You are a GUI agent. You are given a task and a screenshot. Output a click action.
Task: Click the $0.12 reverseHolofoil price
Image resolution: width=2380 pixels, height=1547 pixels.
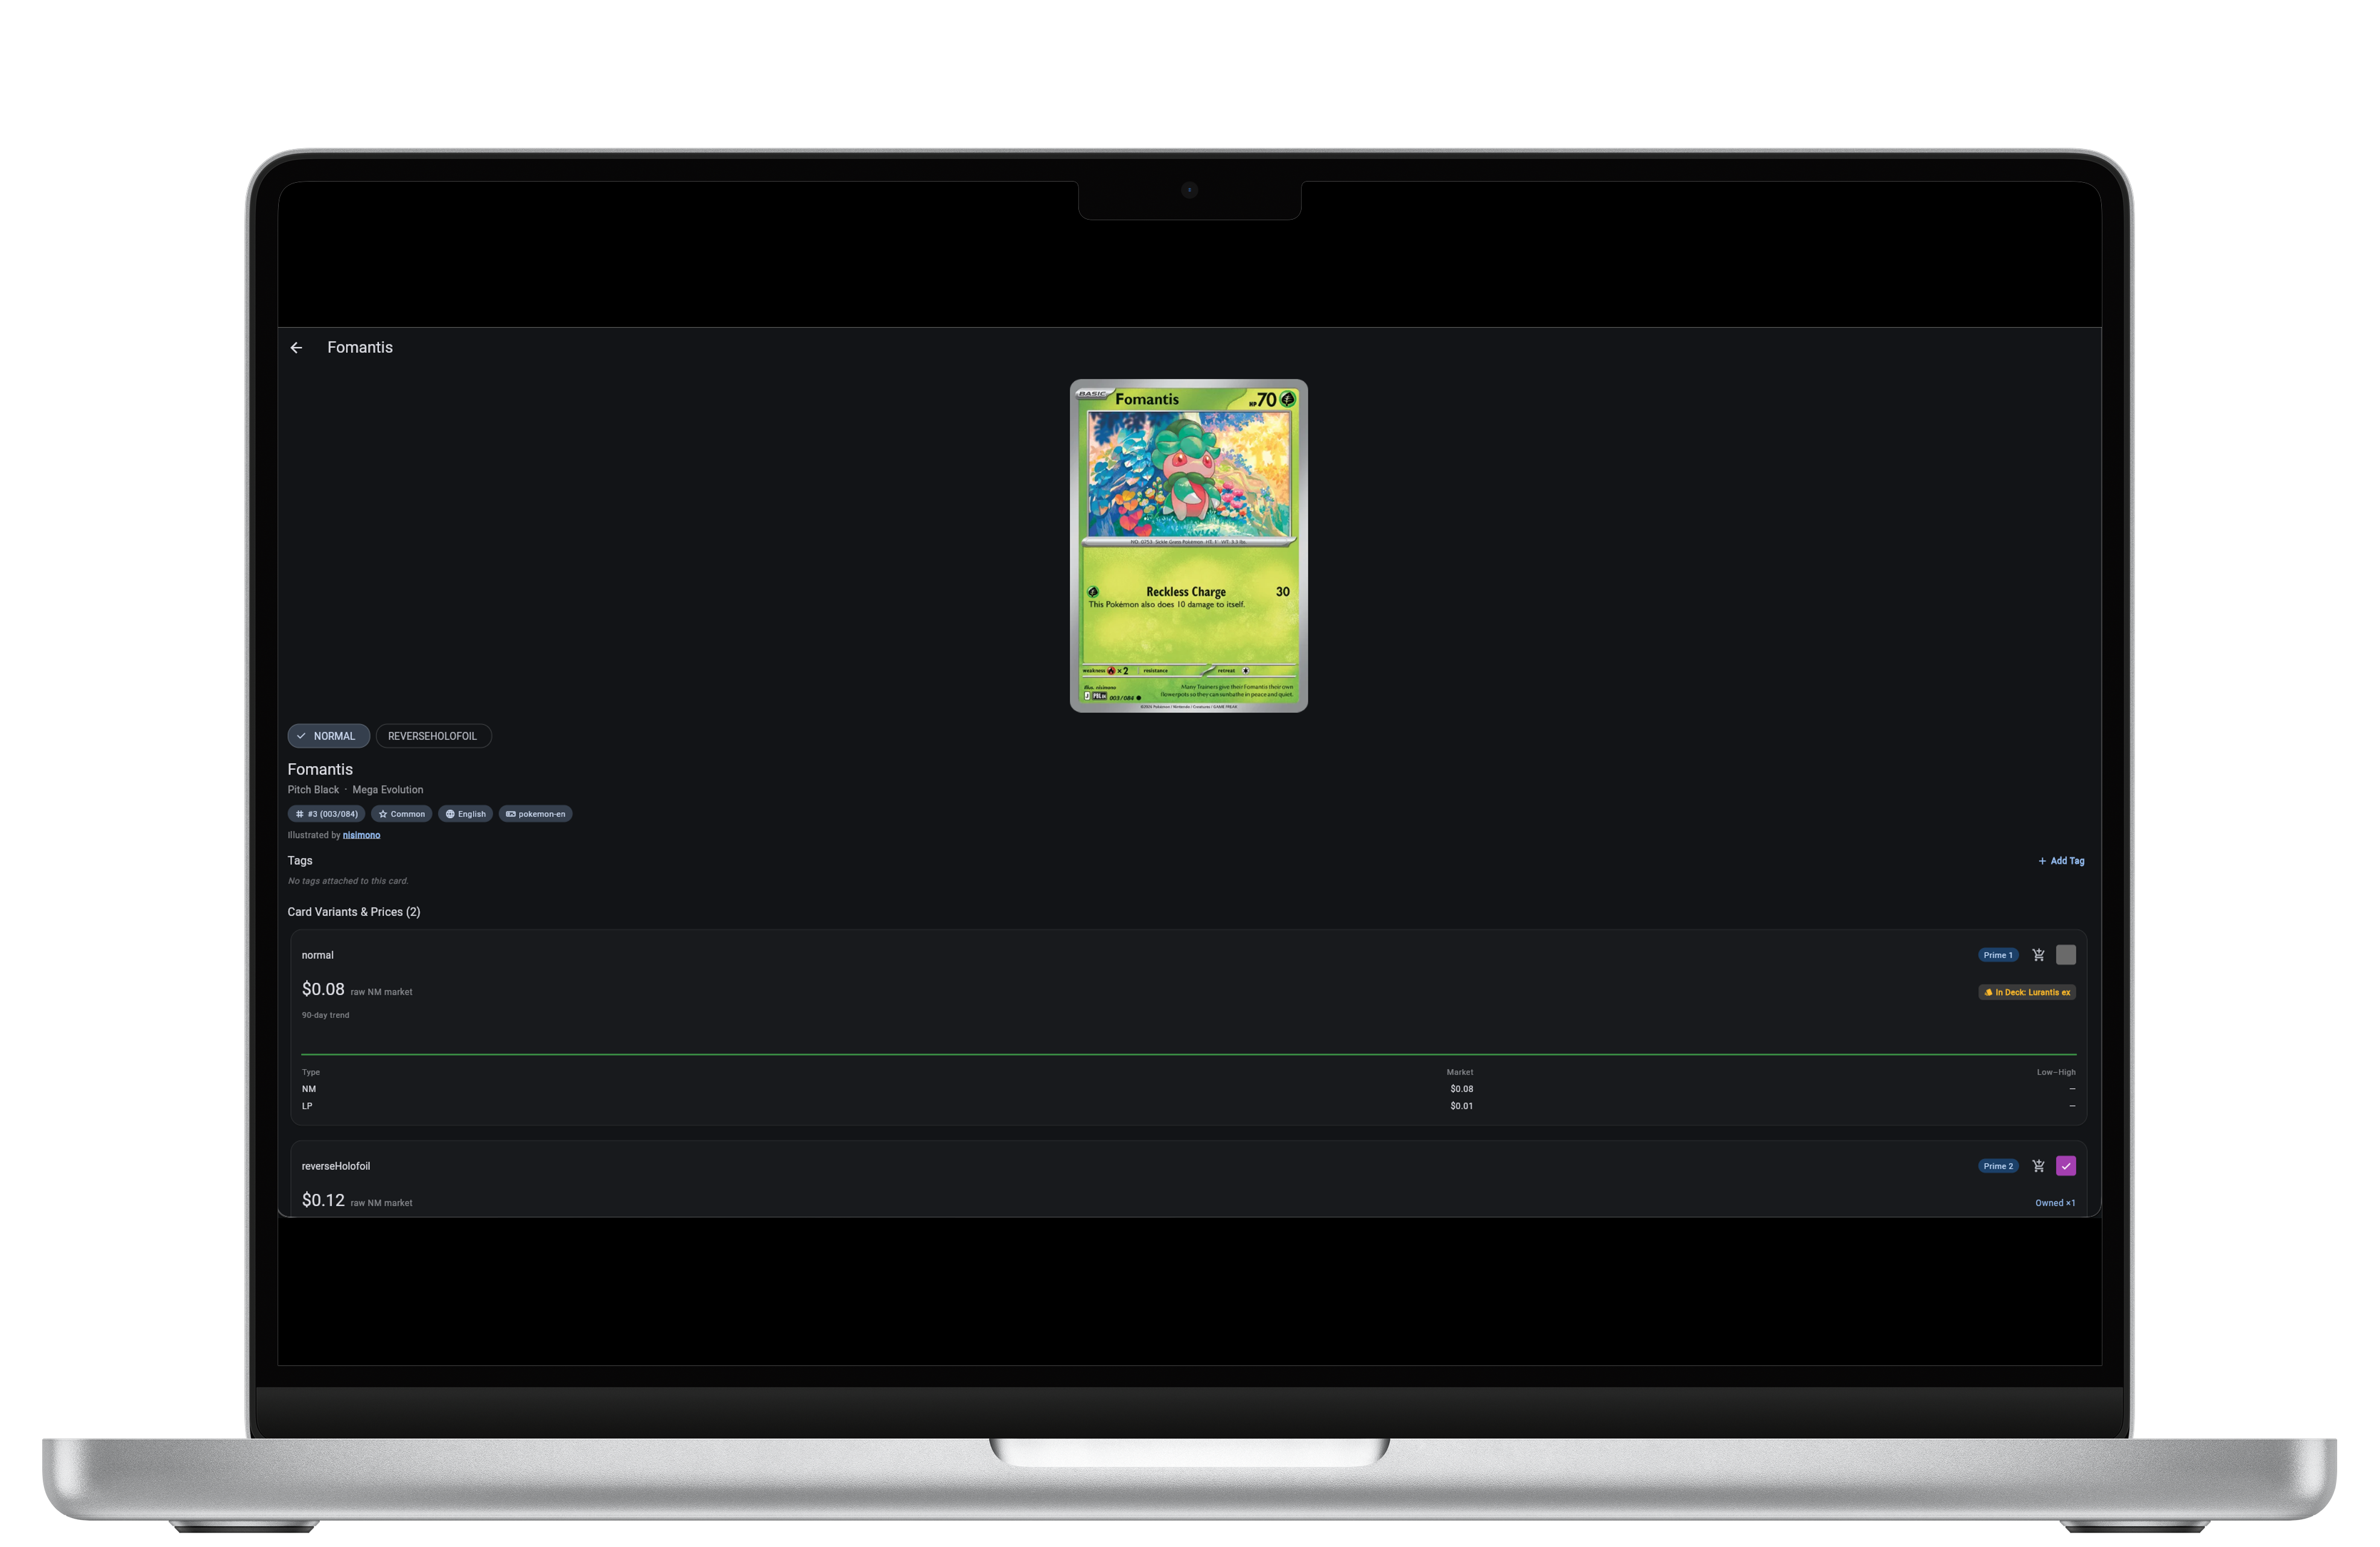(323, 1200)
